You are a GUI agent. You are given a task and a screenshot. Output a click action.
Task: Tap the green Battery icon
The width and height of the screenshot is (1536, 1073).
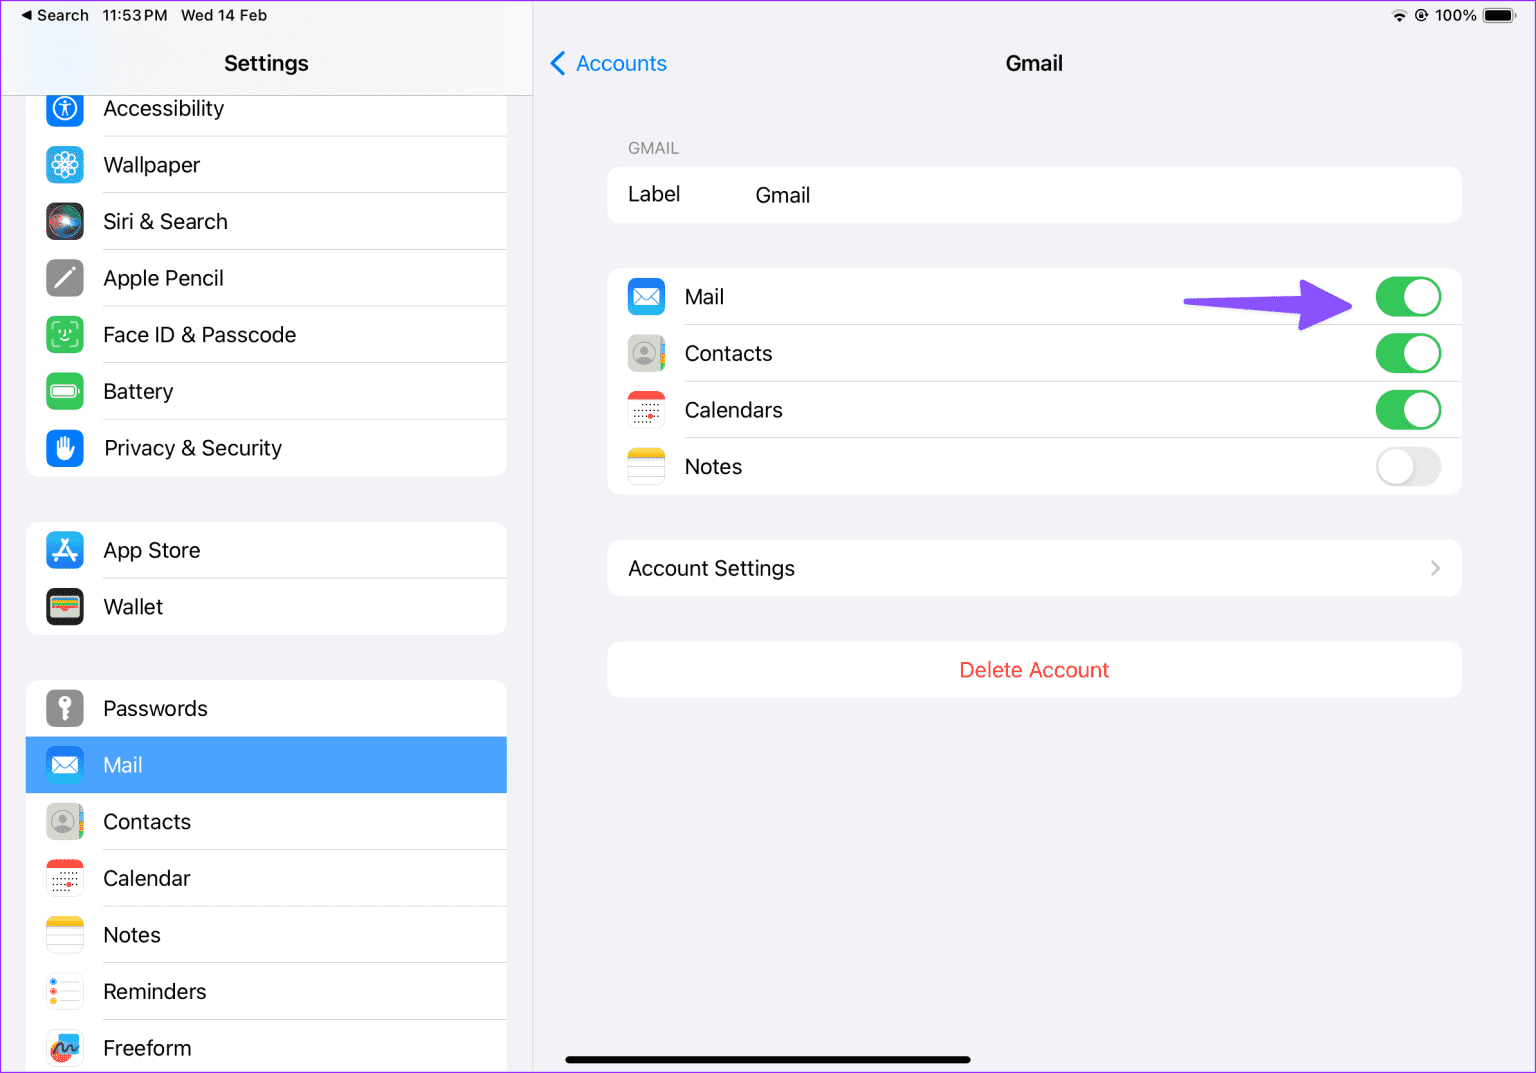coord(65,391)
